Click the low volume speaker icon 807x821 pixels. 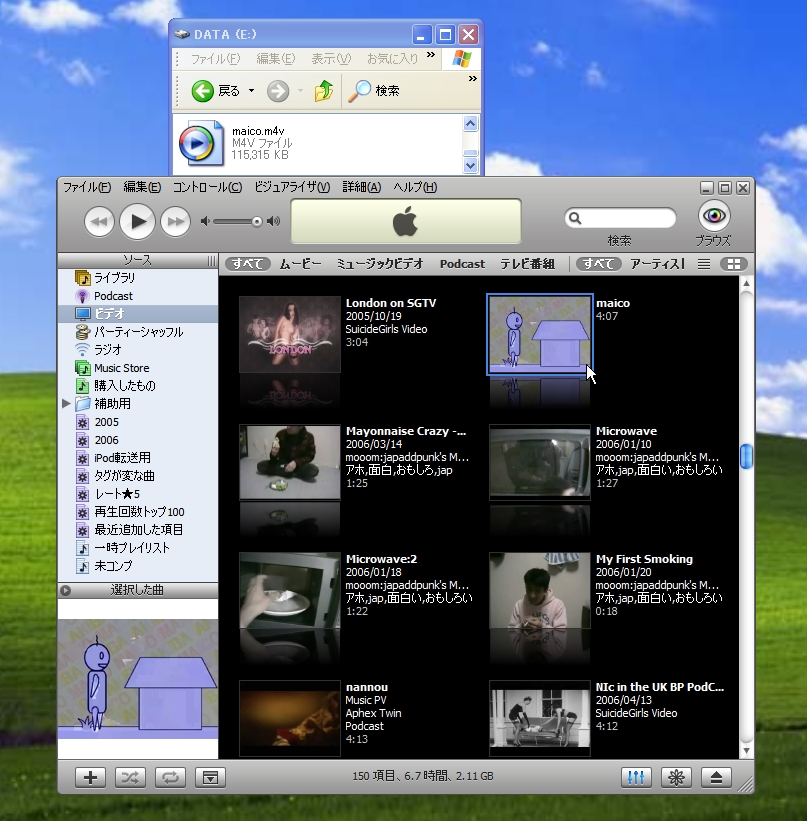(x=205, y=221)
